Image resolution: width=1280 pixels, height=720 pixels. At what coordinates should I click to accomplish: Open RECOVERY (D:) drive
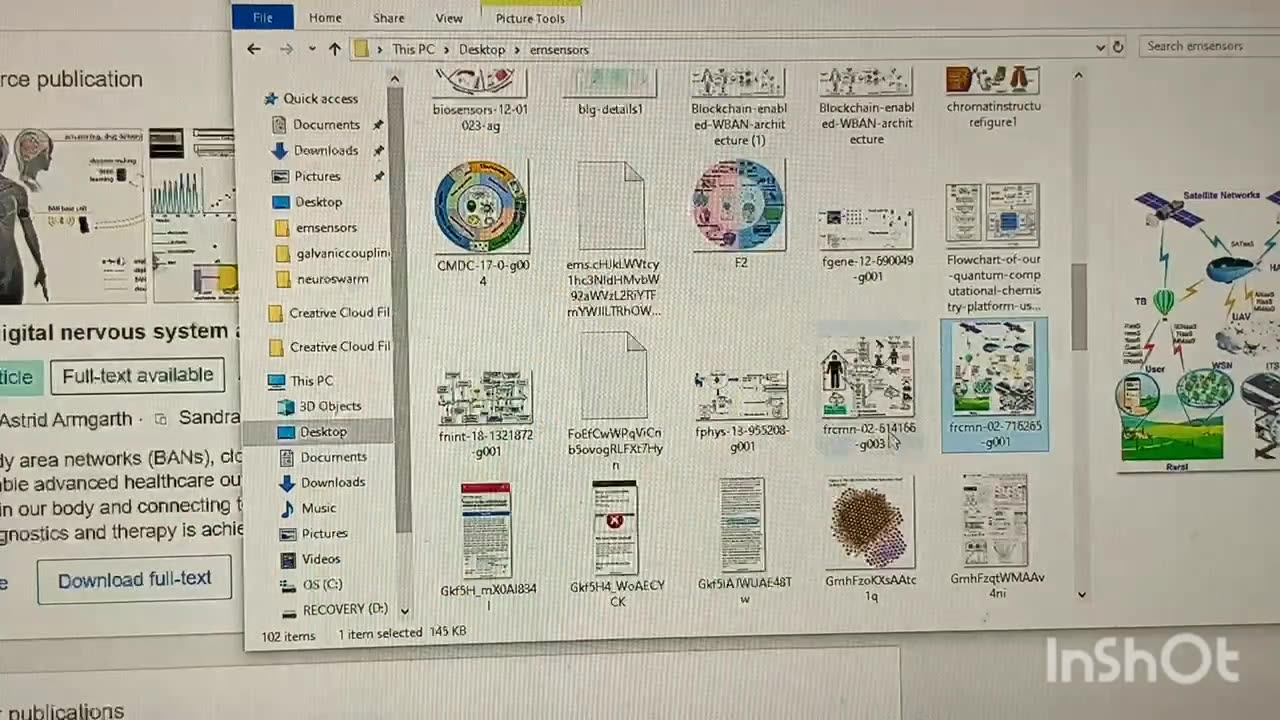point(345,609)
